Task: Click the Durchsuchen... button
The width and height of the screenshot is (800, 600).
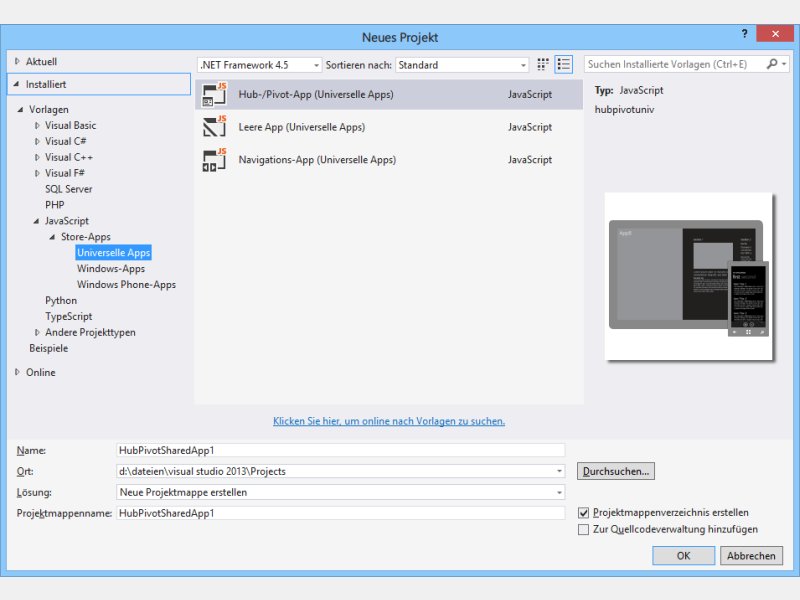Action: [x=616, y=471]
